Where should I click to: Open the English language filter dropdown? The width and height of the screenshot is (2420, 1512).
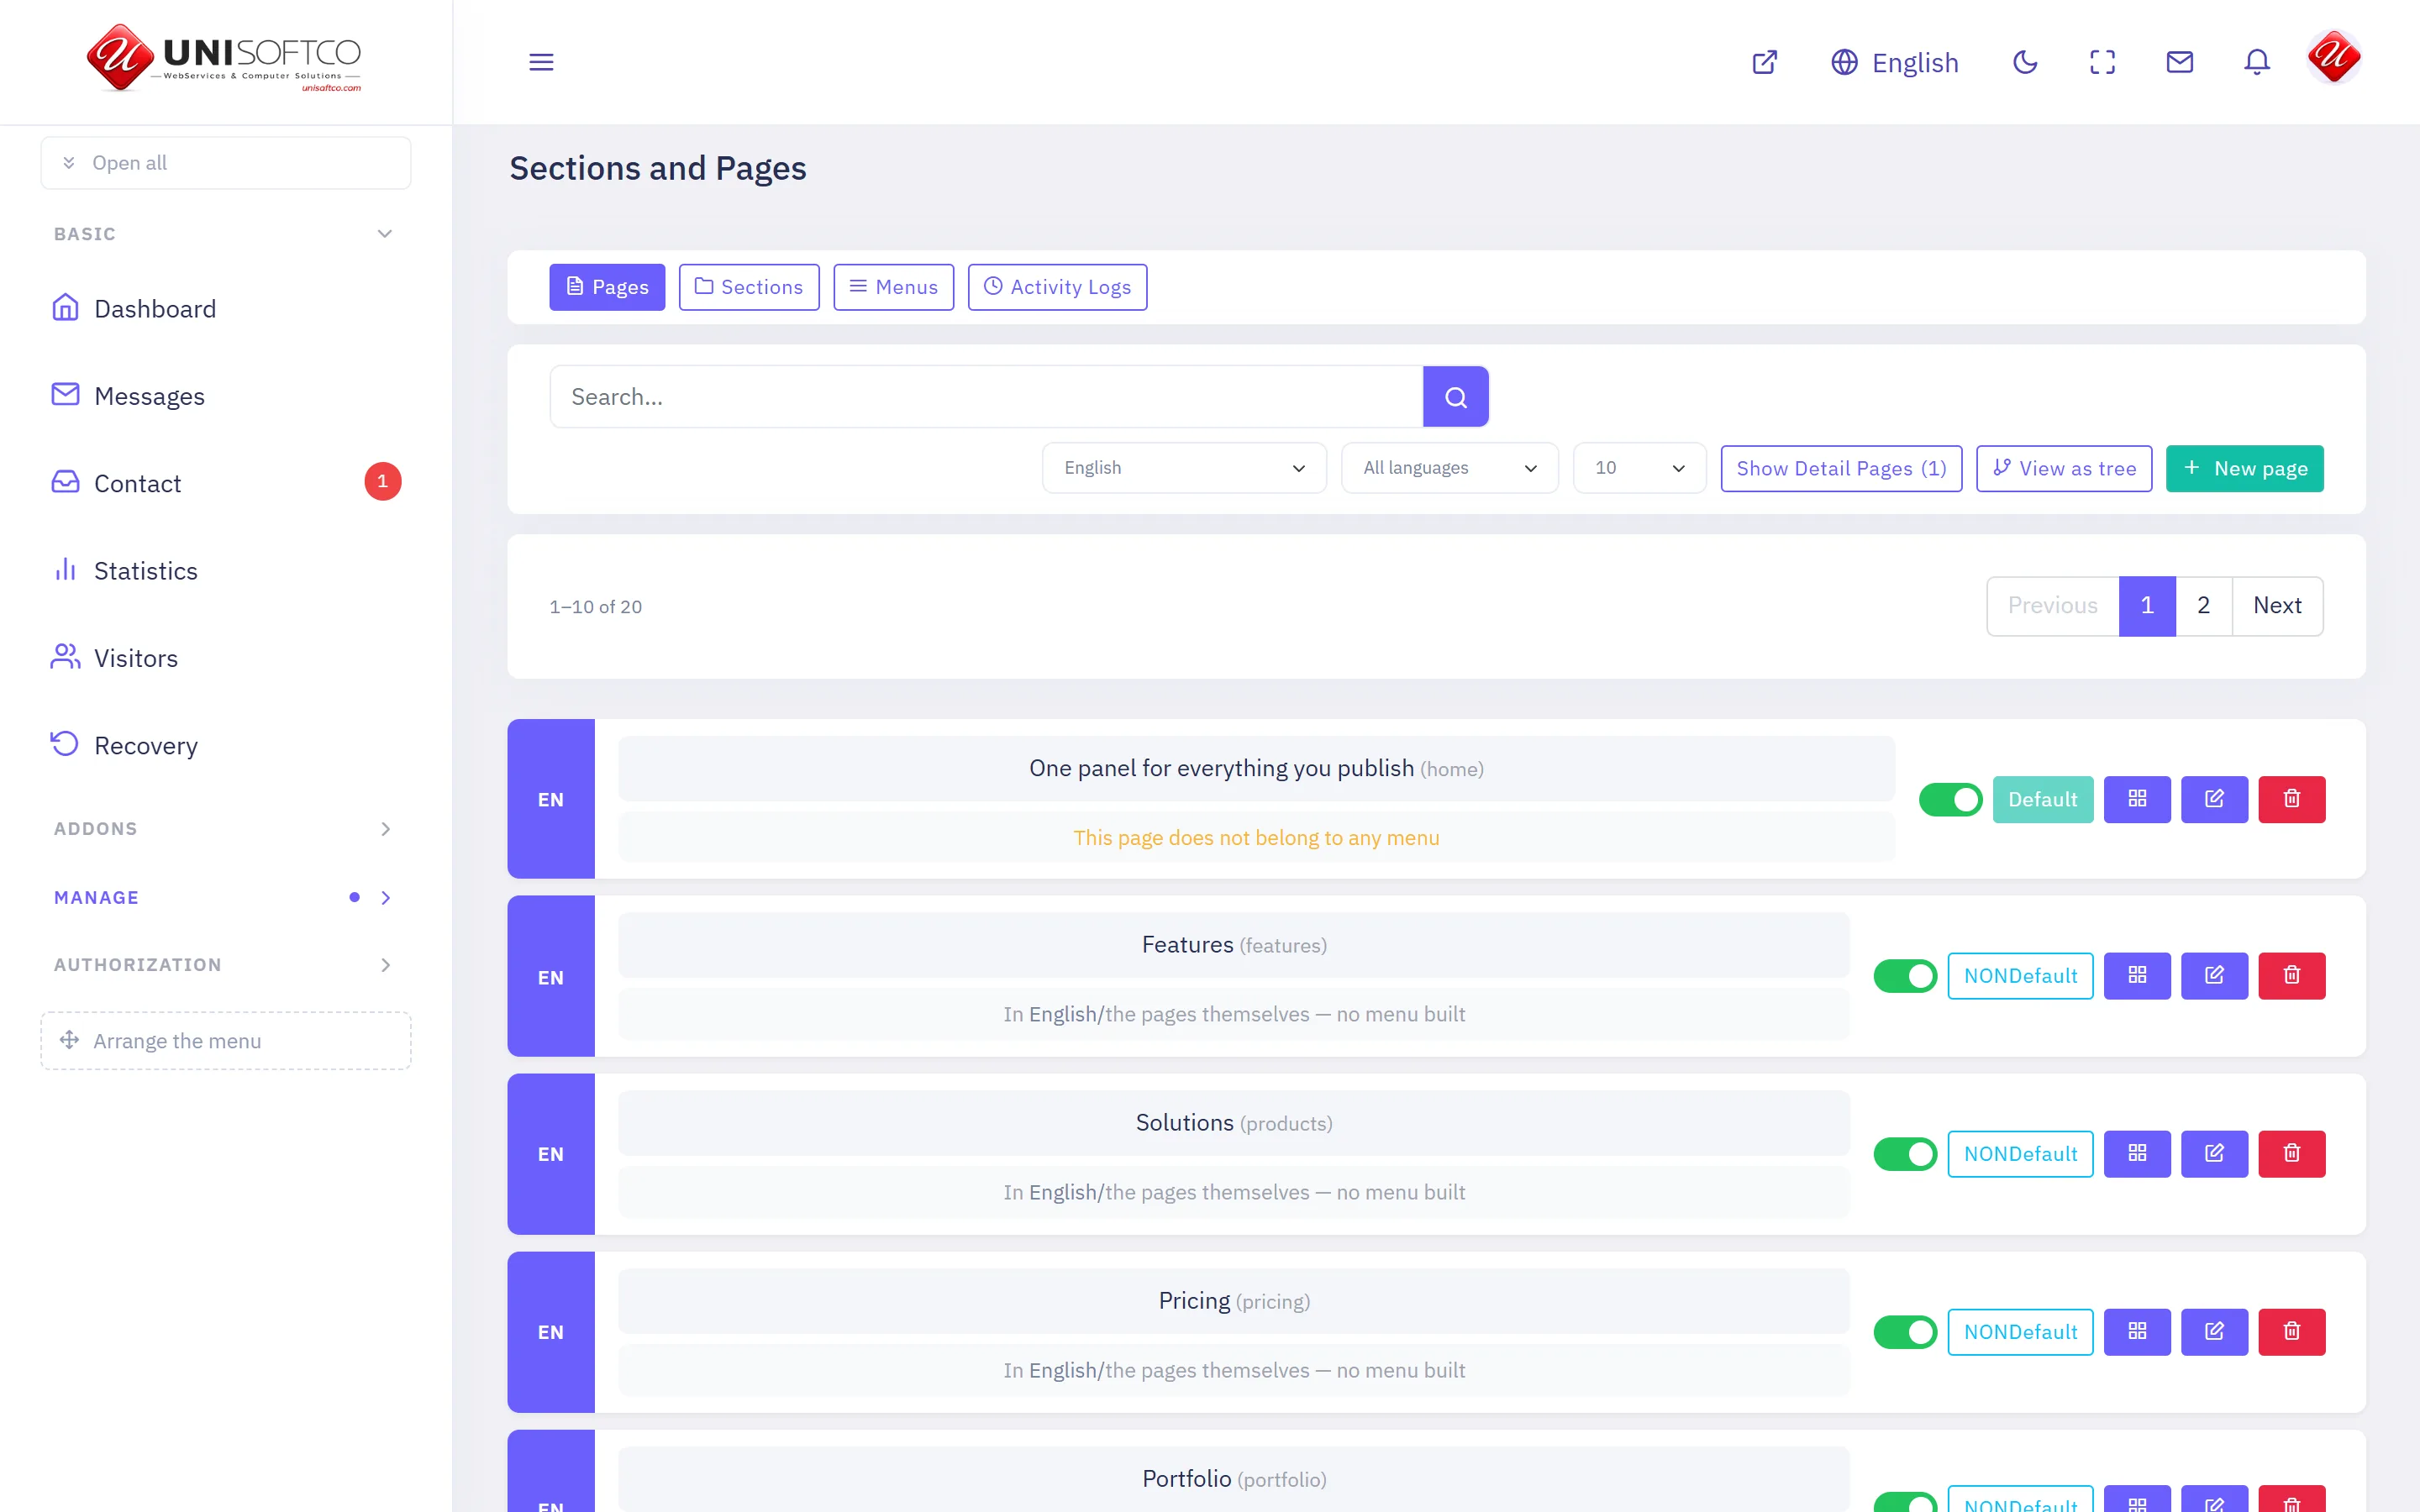coord(1184,468)
